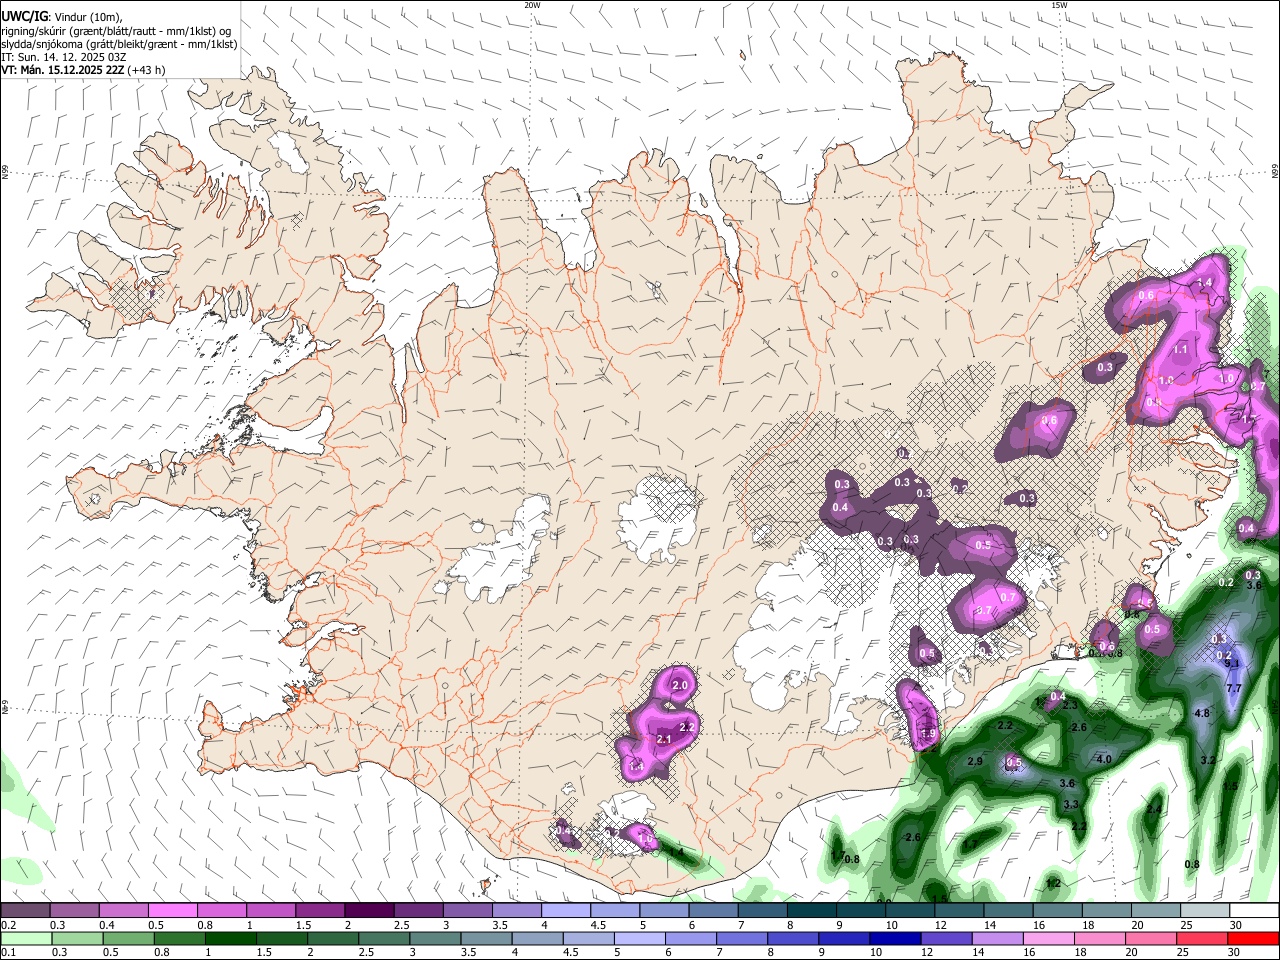Pick the dark plum 0.2 snow scale swatch
1280x960 pixels.
point(25,911)
